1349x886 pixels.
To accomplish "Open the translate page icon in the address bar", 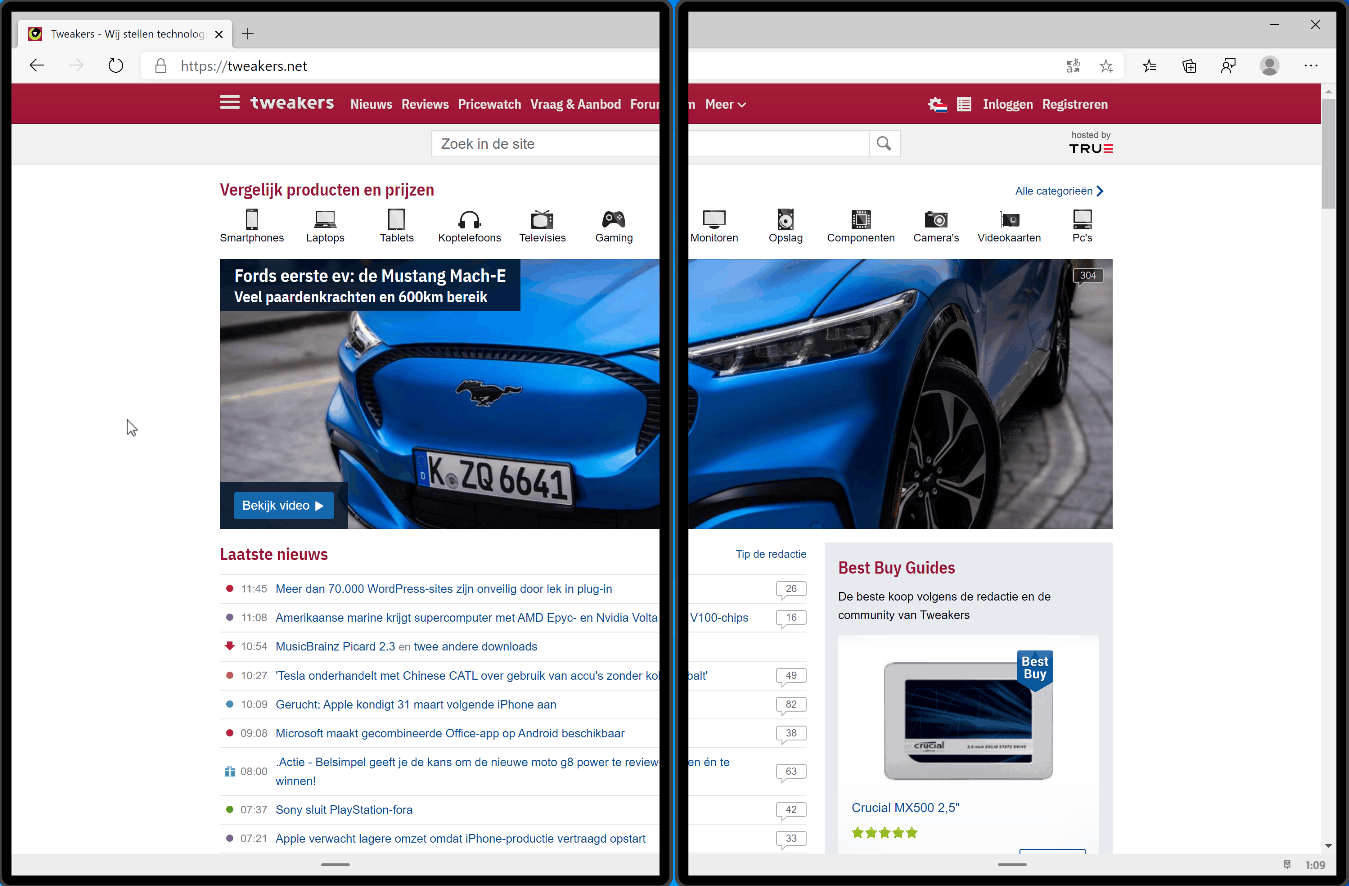I will (1073, 65).
